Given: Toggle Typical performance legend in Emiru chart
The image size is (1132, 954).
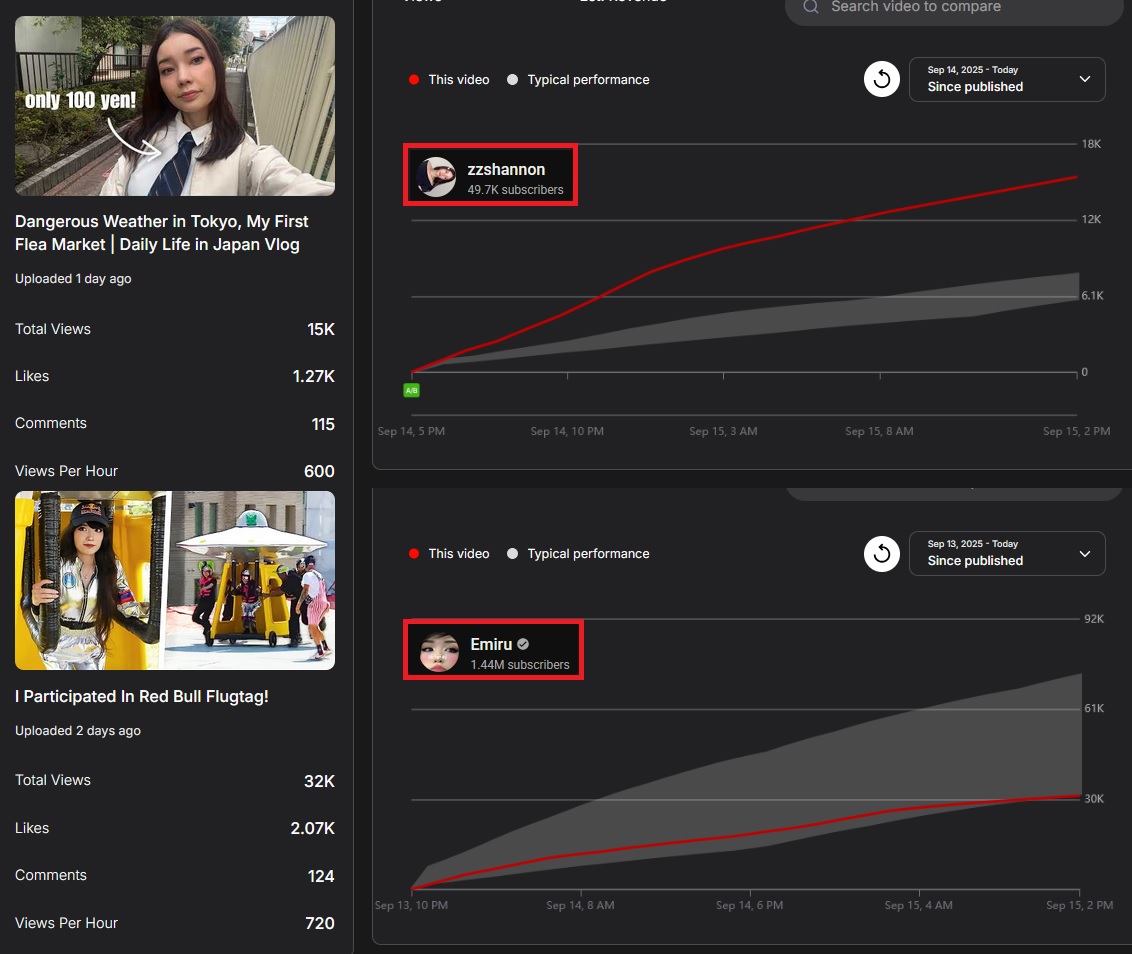Looking at the screenshot, I should (x=578, y=554).
